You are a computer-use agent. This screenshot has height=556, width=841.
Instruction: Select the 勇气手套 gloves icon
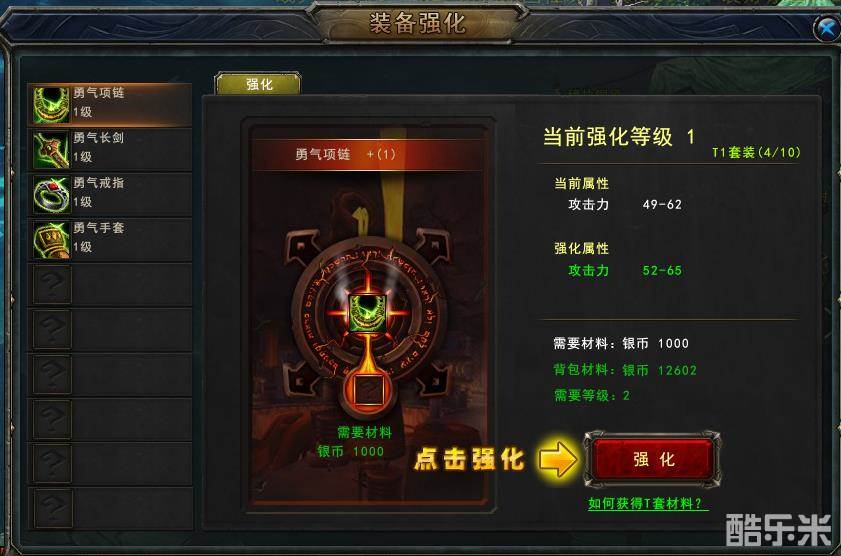51,240
